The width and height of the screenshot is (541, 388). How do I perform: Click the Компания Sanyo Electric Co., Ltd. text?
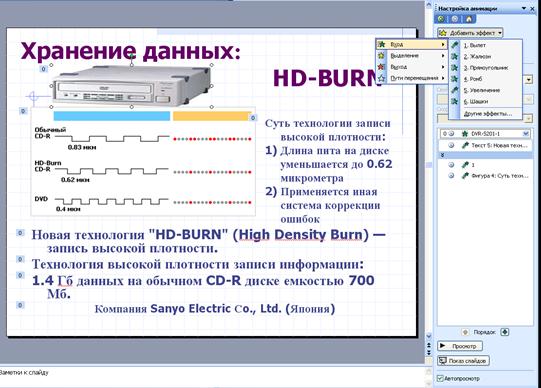tap(215, 308)
